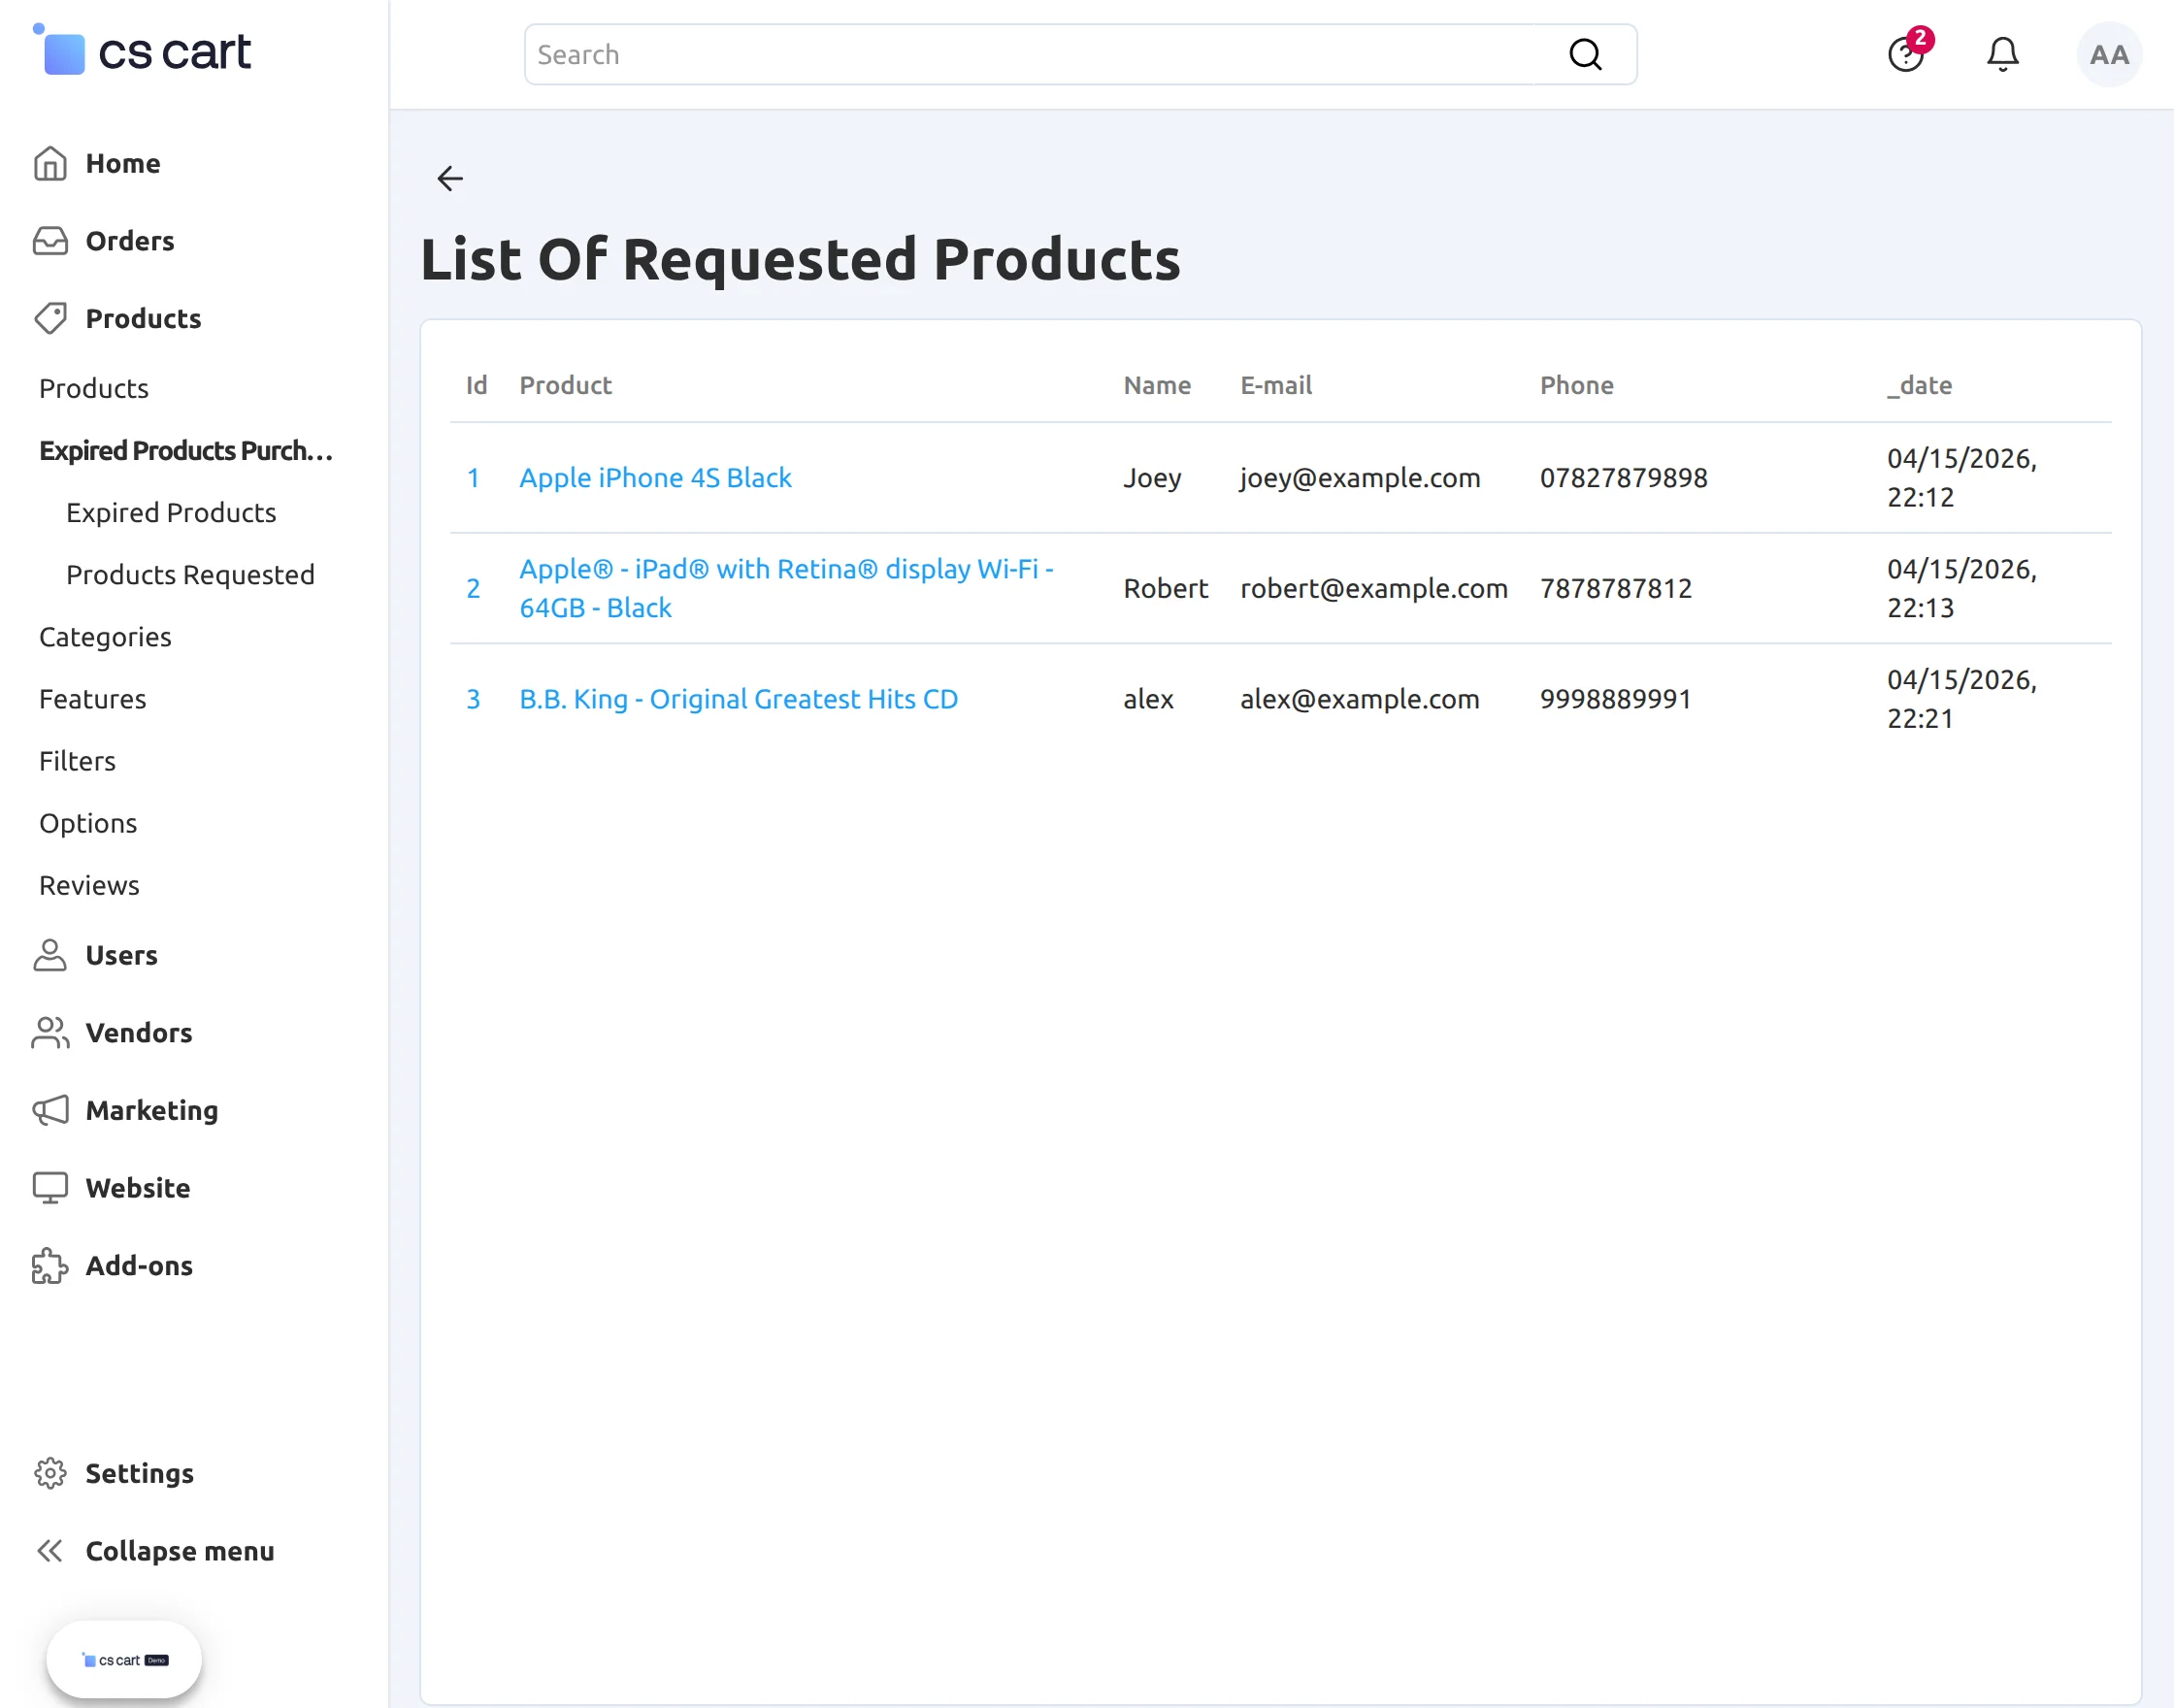Select email joey@example.com
Image resolution: width=2174 pixels, height=1708 pixels.
(x=1360, y=478)
